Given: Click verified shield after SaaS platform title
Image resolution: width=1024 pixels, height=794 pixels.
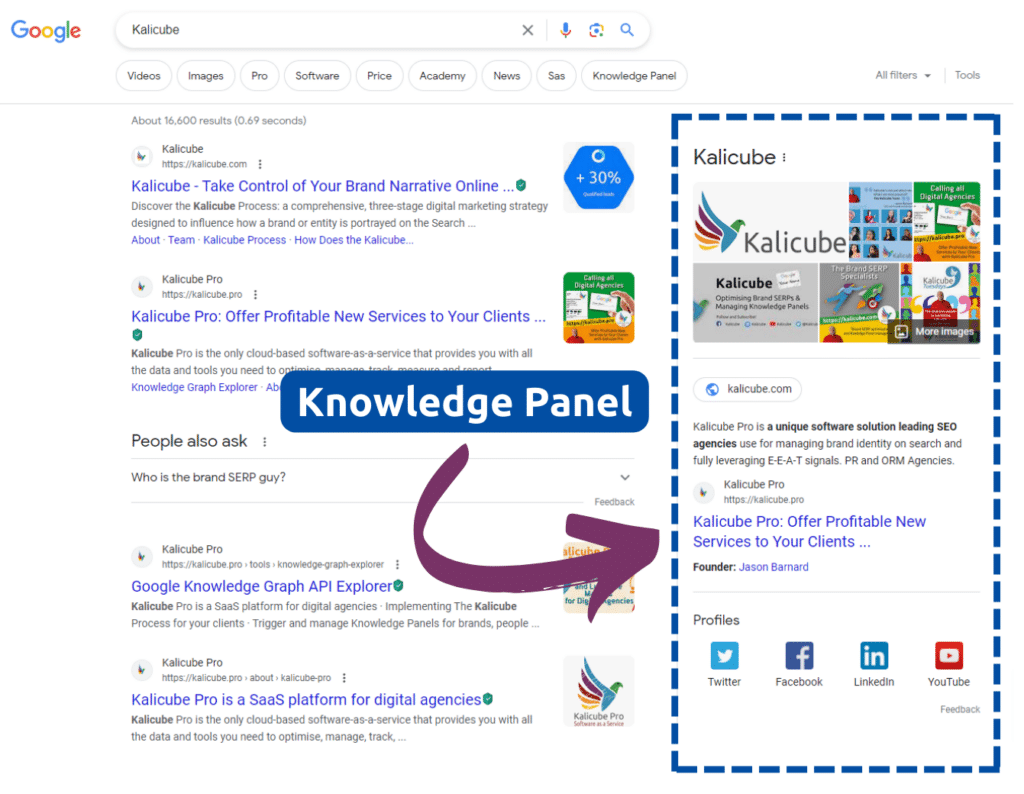Looking at the screenshot, I should 488,699.
